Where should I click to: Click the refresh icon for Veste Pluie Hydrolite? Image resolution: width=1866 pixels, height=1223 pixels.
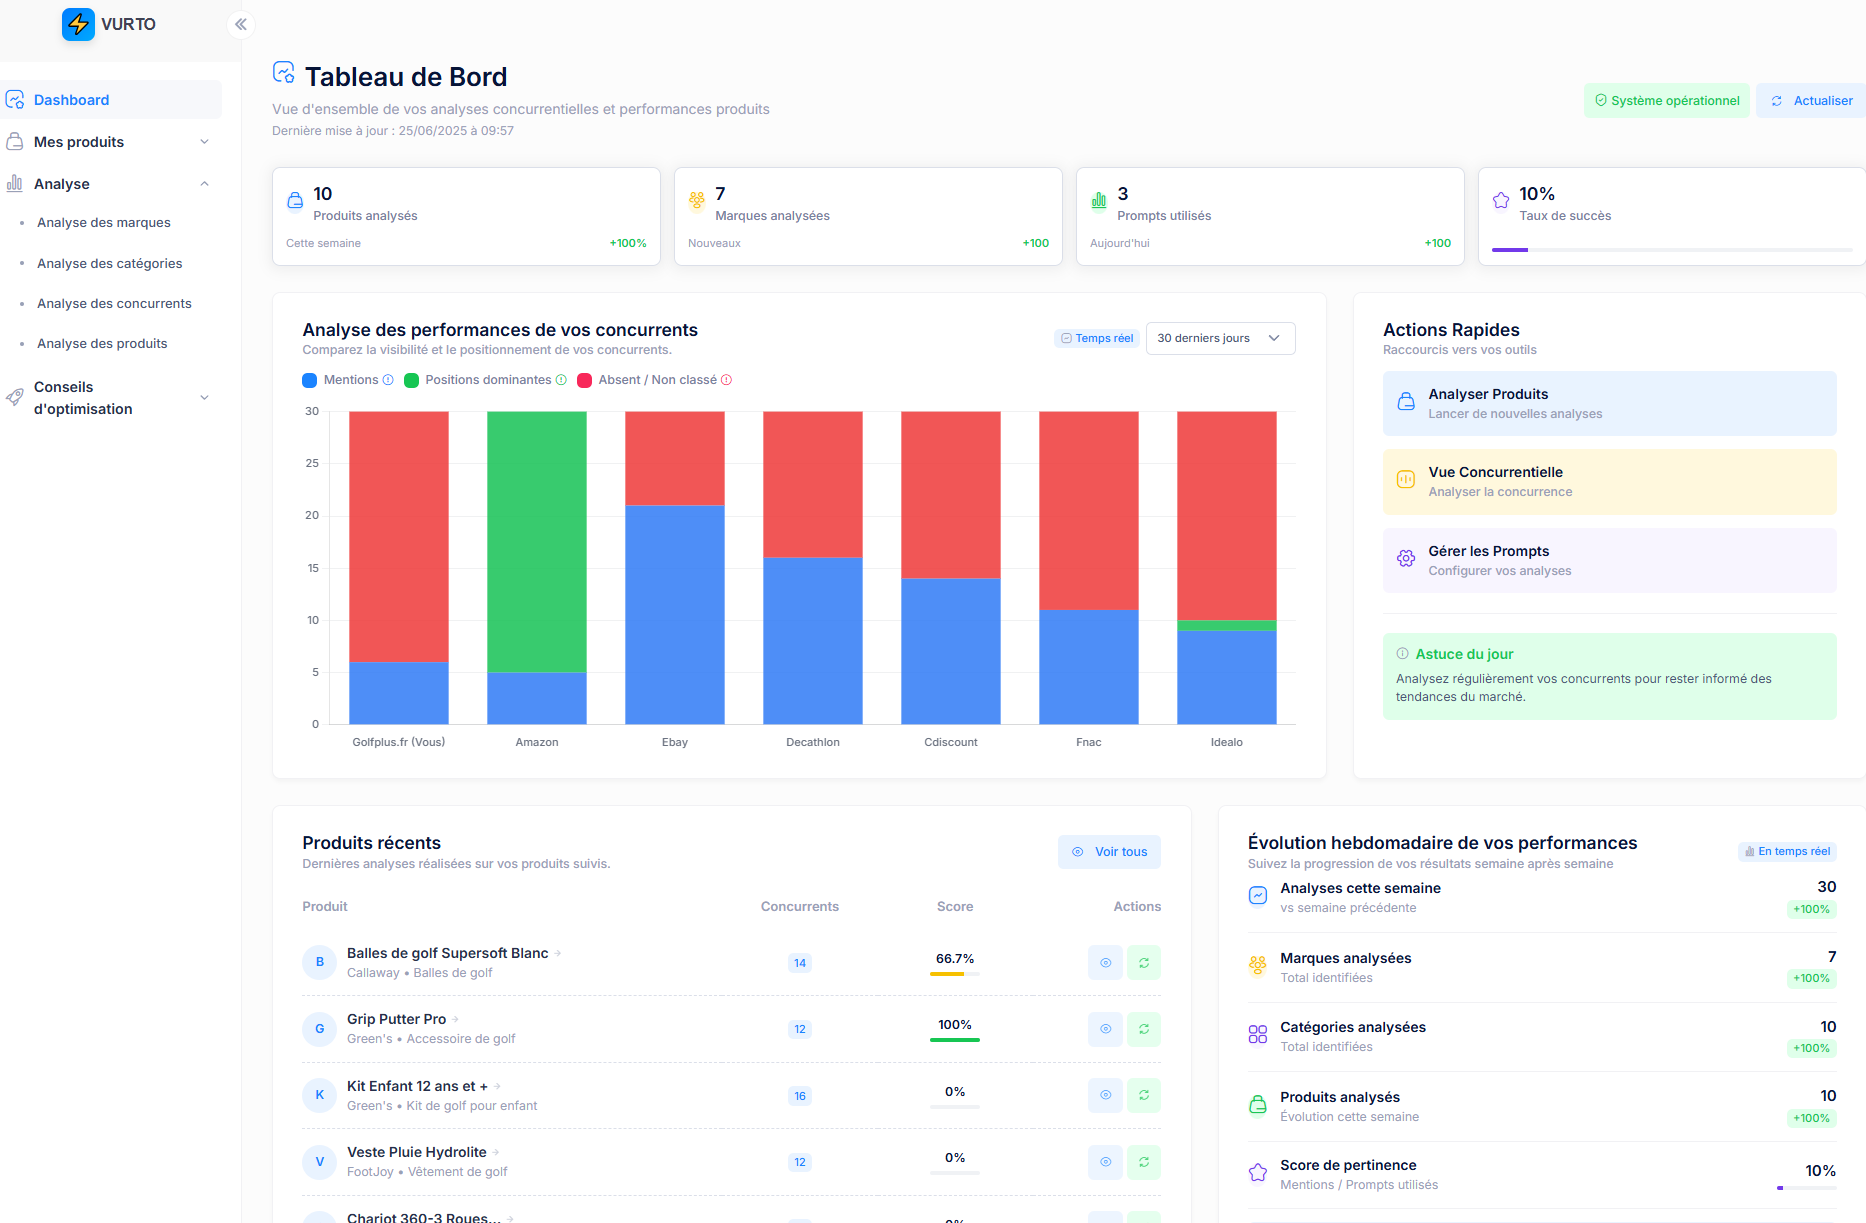pyautogui.click(x=1144, y=1162)
